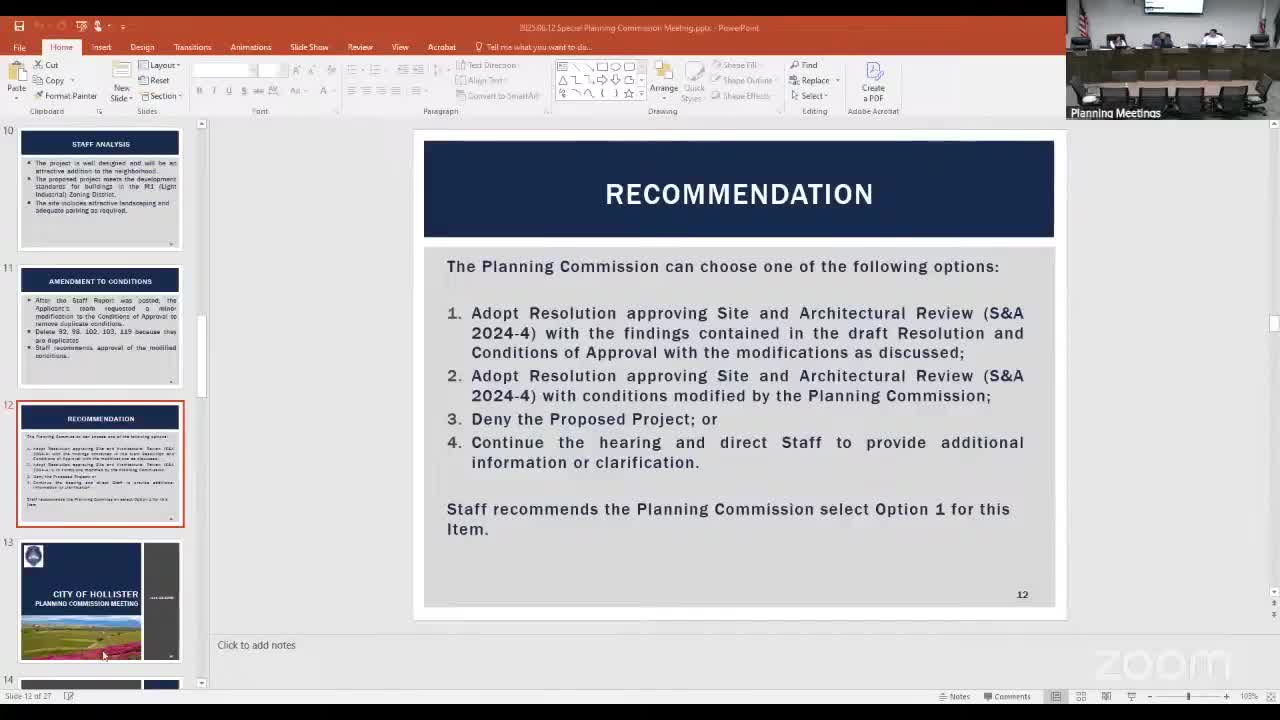The height and width of the screenshot is (720, 1280).
Task: Toggle the Comments pane in status bar
Action: (x=1007, y=696)
